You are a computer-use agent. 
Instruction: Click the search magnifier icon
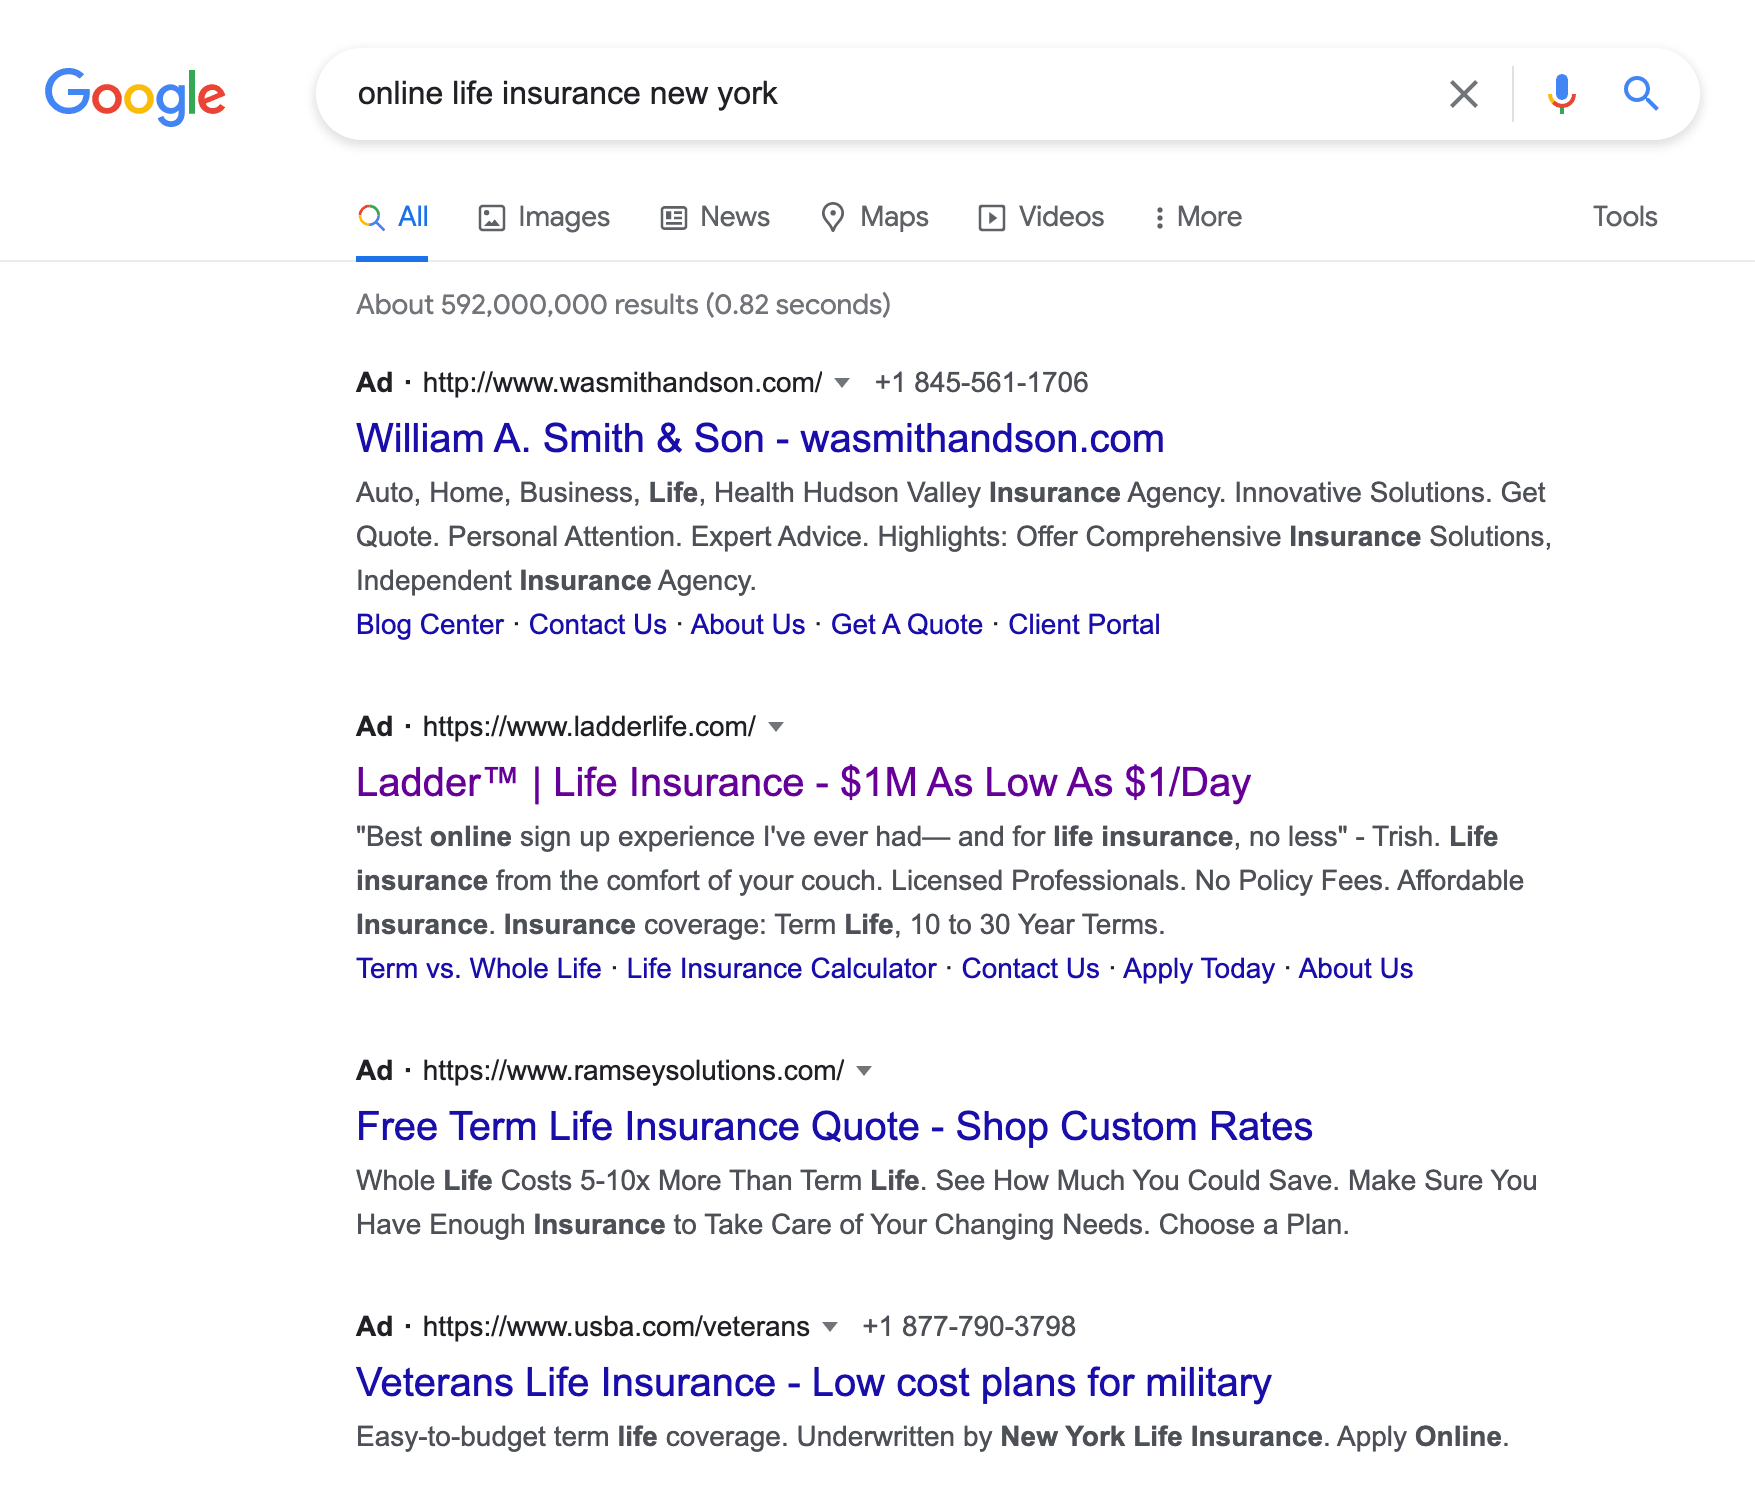point(1641,93)
